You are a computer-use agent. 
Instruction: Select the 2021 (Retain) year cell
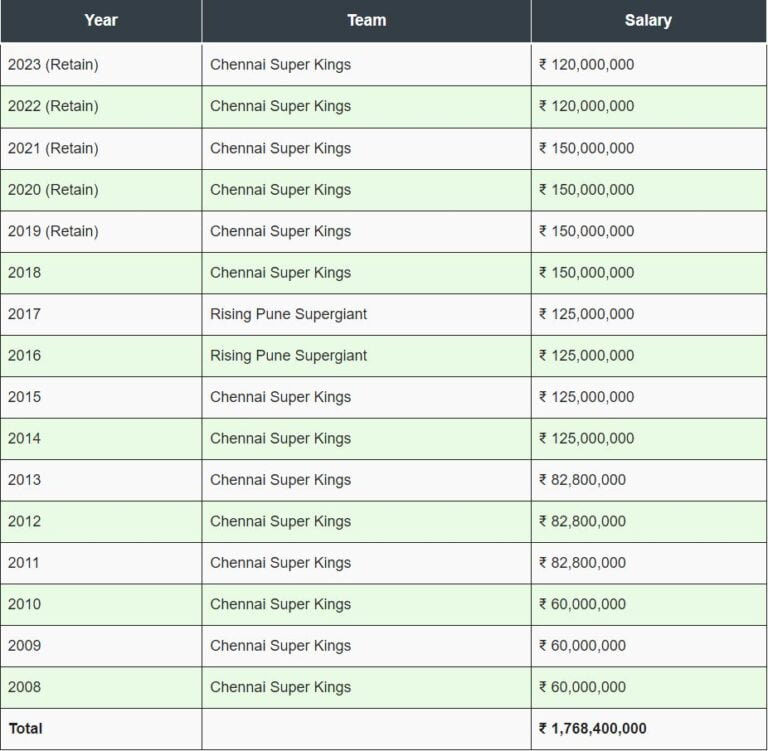point(101,148)
